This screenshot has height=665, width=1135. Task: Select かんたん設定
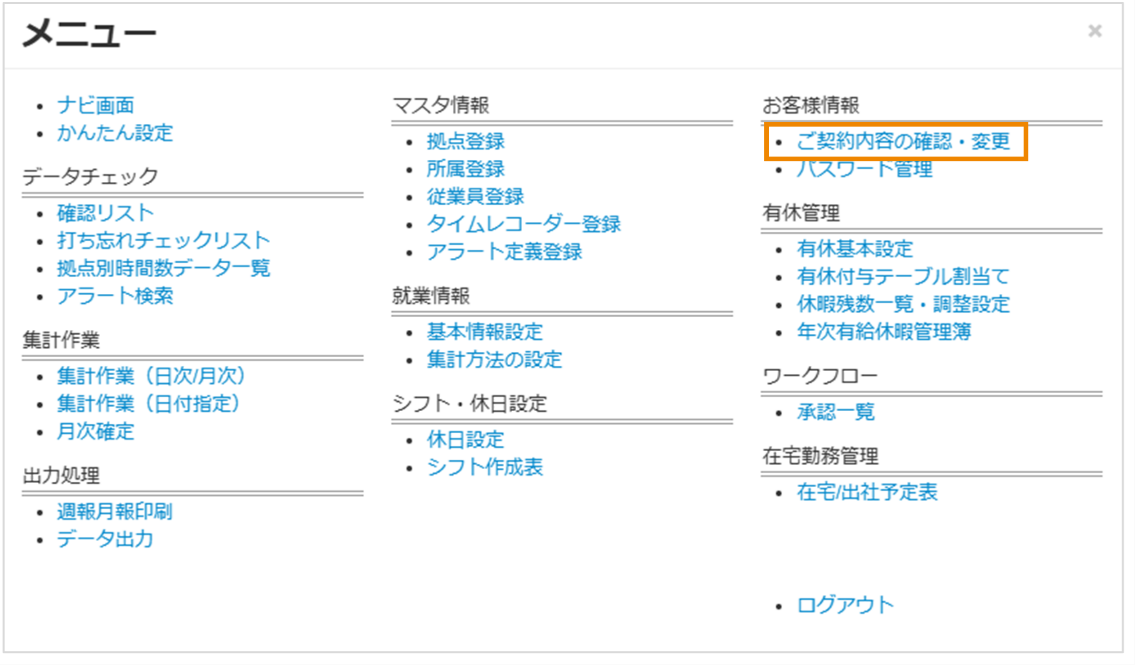tap(113, 131)
